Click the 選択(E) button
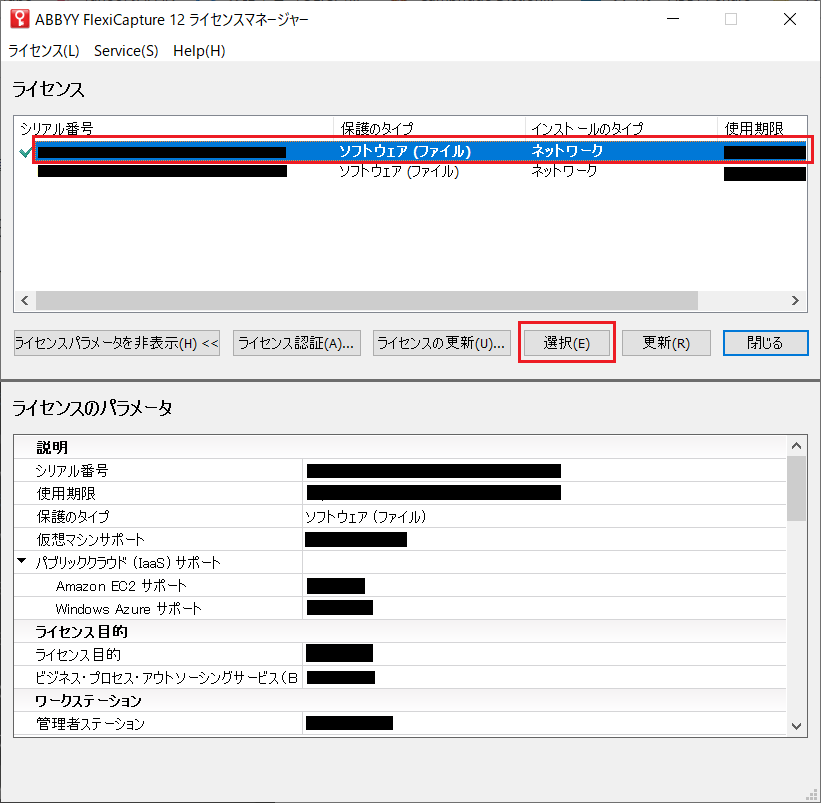Image resolution: width=821 pixels, height=803 pixels. [x=567, y=343]
